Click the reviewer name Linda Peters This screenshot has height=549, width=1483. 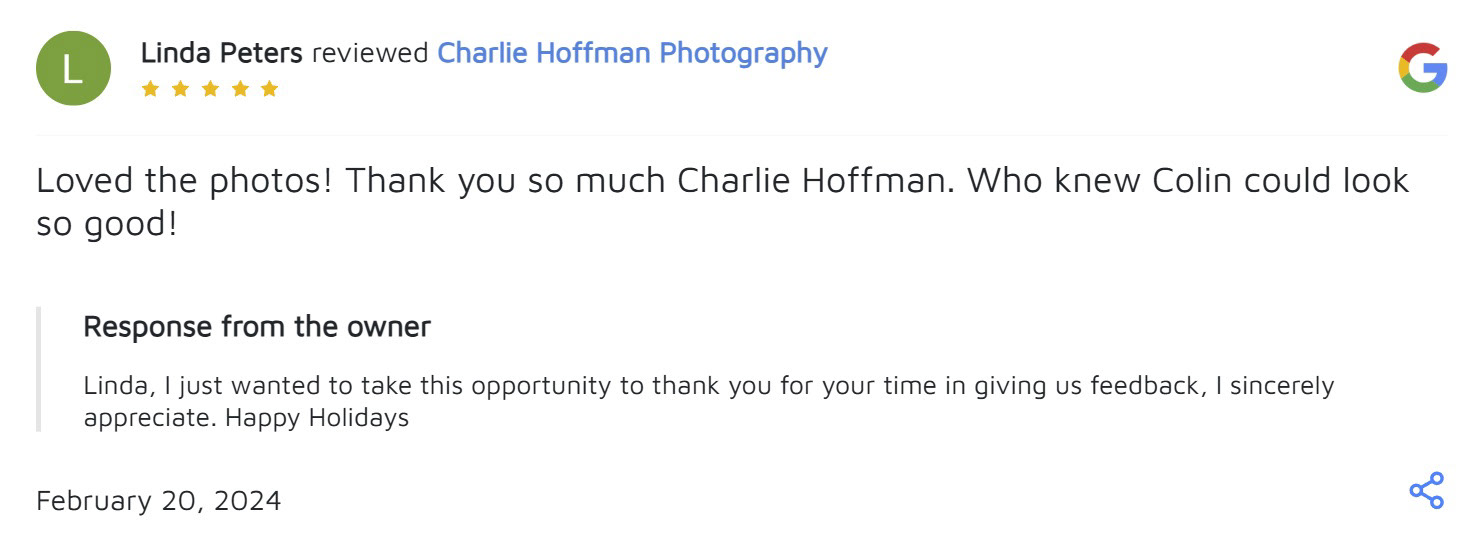tap(221, 53)
